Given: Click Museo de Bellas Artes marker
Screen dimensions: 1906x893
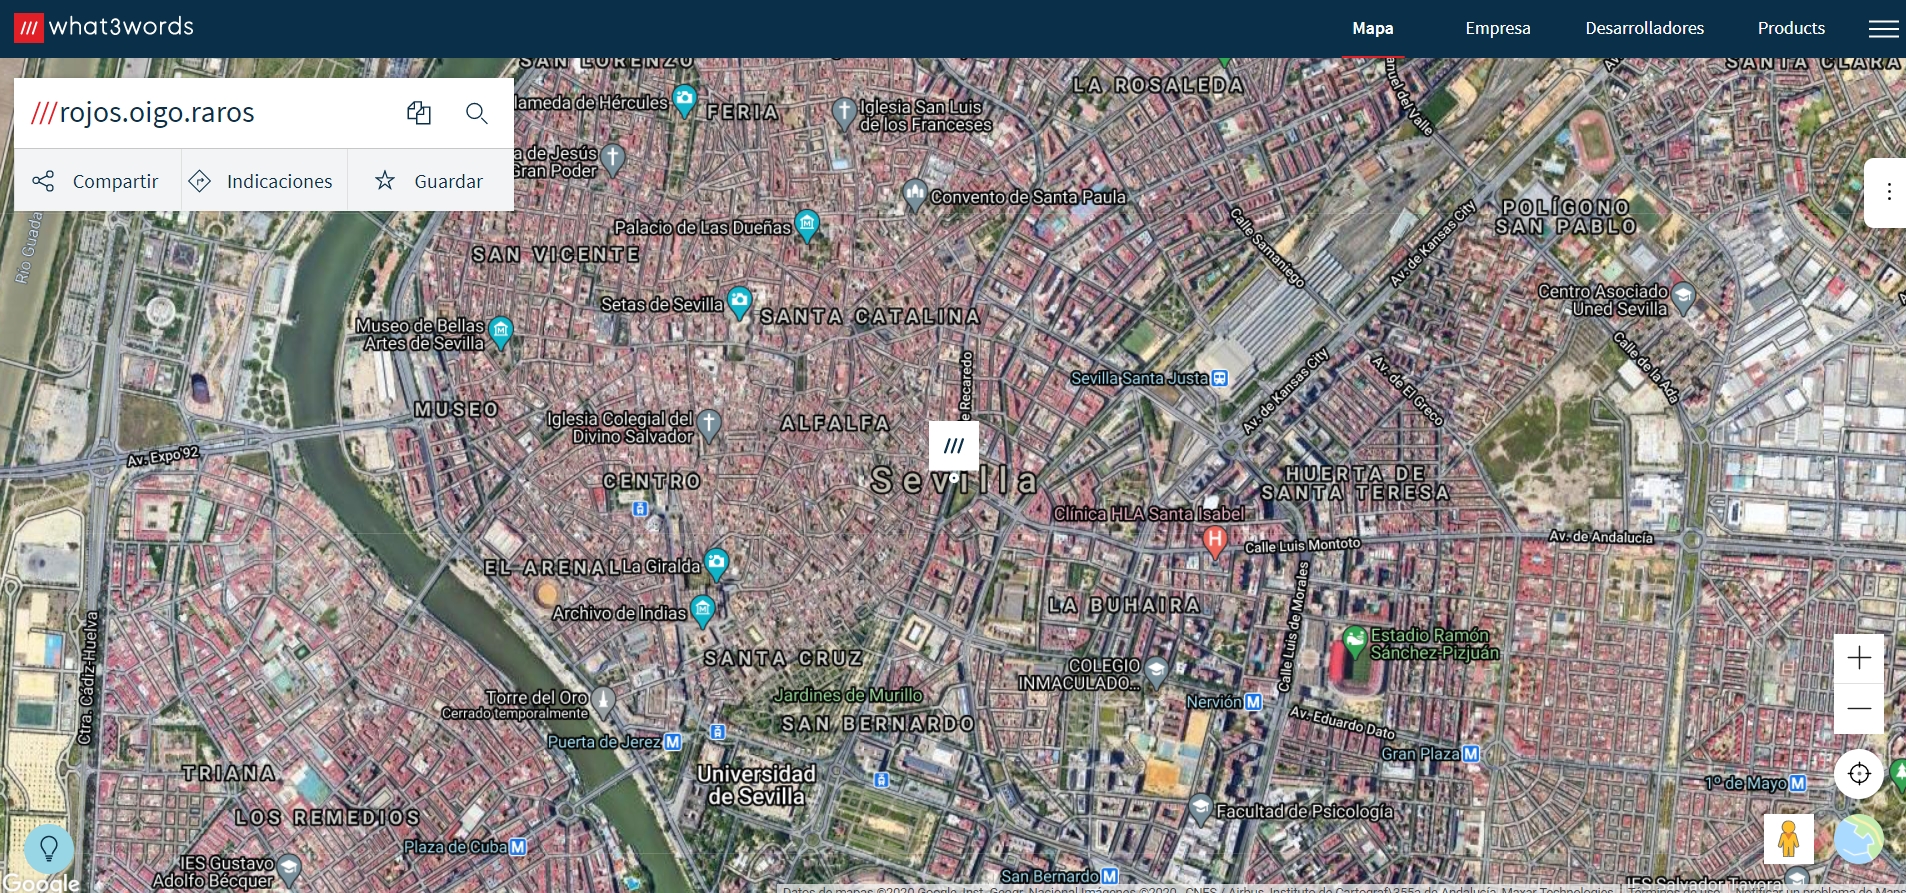Looking at the screenshot, I should tap(501, 331).
